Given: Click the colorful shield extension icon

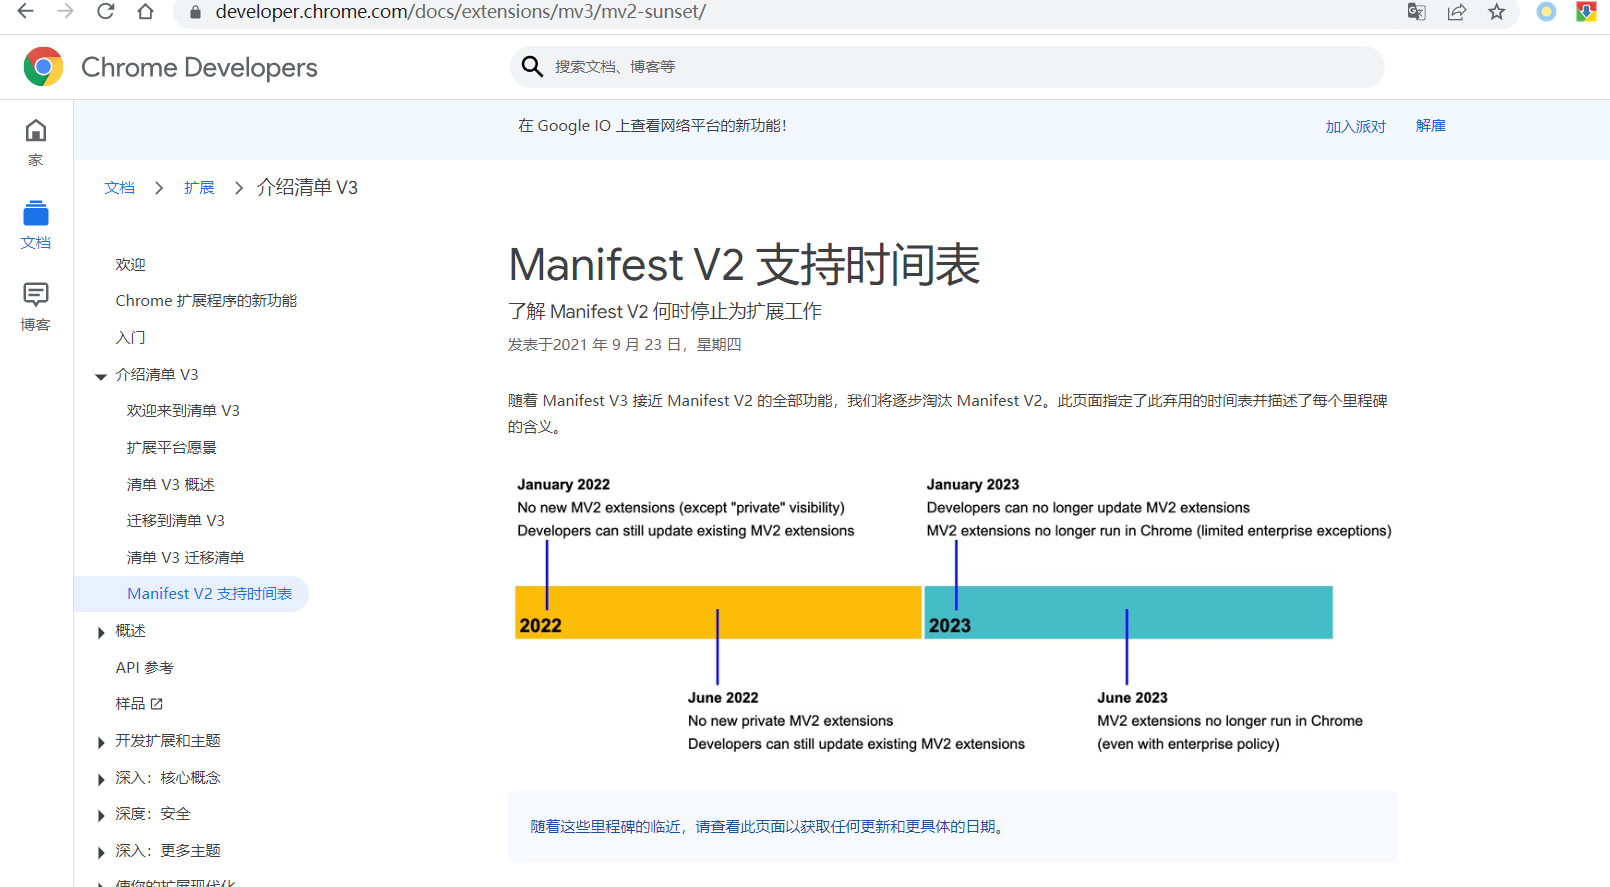Looking at the screenshot, I should click(x=1586, y=12).
